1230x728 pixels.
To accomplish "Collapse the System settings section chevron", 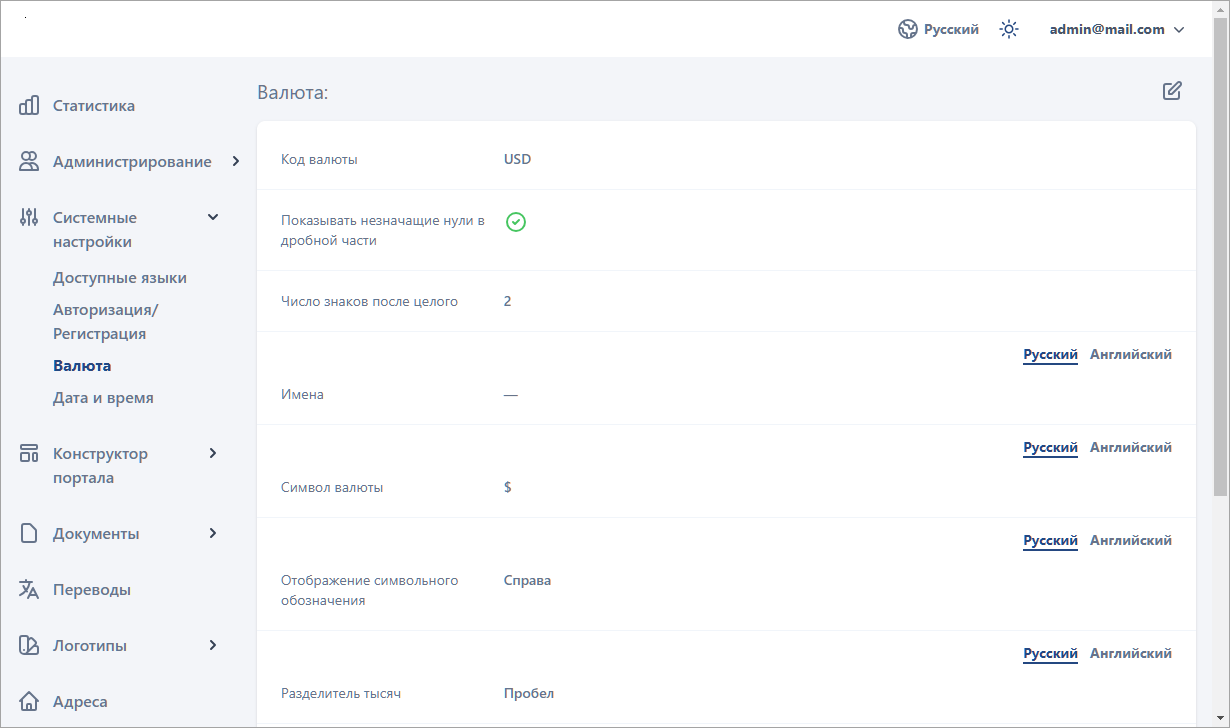I will (x=213, y=217).
